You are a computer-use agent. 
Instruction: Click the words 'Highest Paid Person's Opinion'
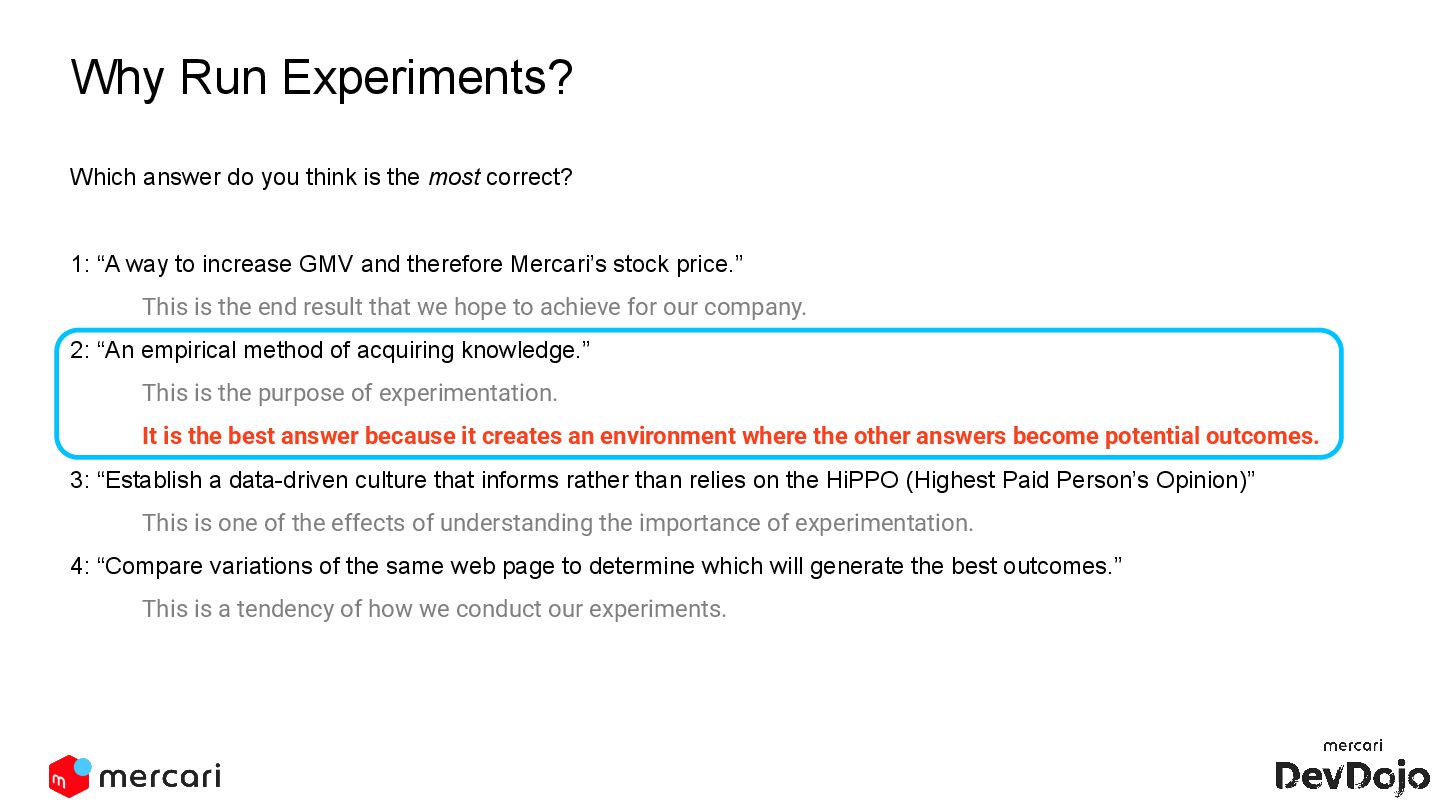point(1076,480)
